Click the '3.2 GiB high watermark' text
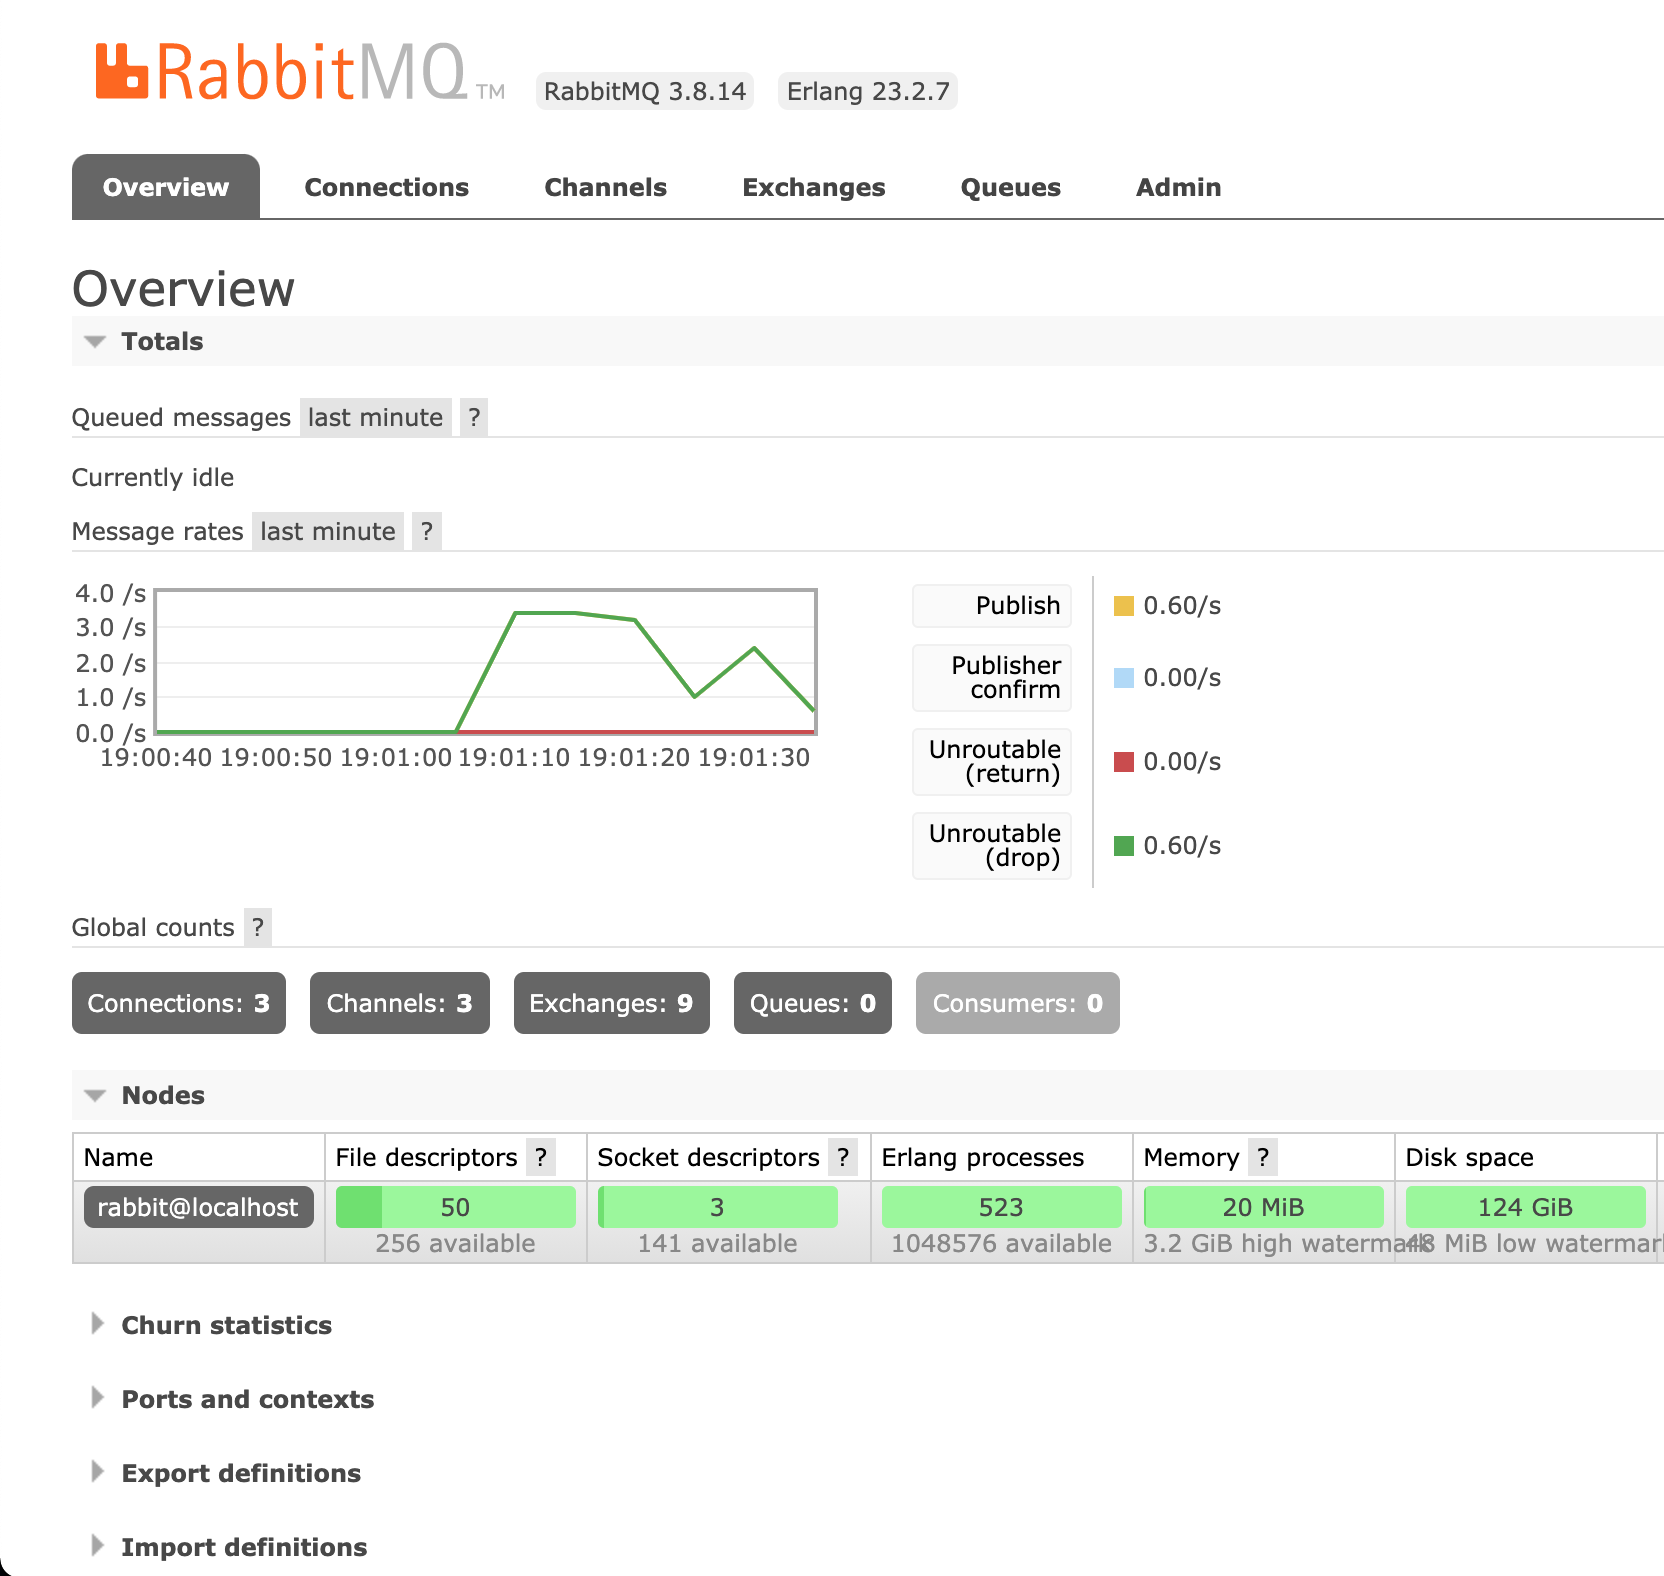Image resolution: width=1664 pixels, height=1576 pixels. [1286, 1243]
